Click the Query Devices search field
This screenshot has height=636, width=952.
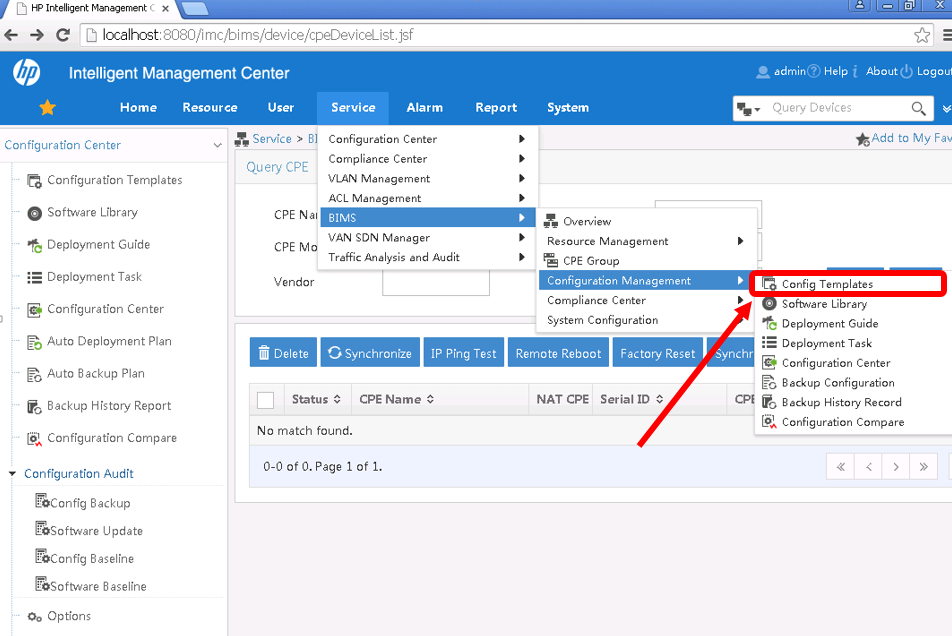pyautogui.click(x=838, y=108)
